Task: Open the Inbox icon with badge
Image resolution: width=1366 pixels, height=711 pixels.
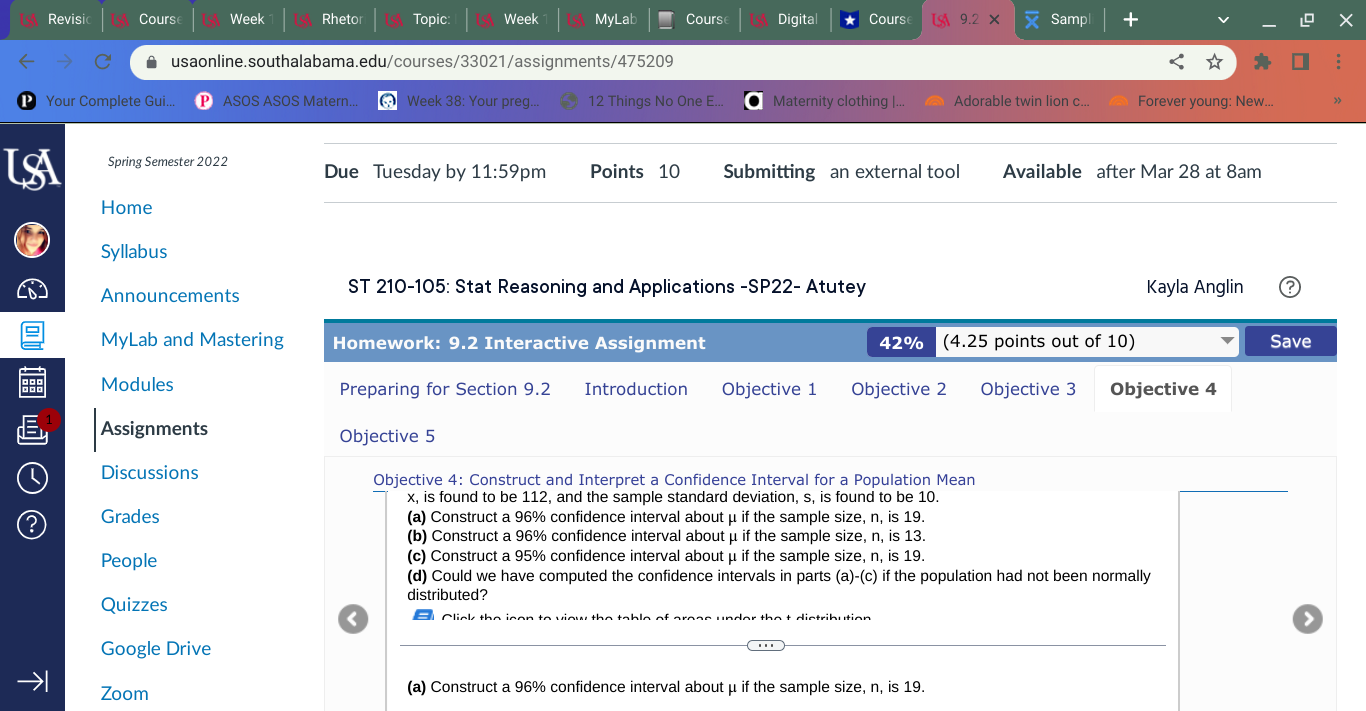Action: 32,429
